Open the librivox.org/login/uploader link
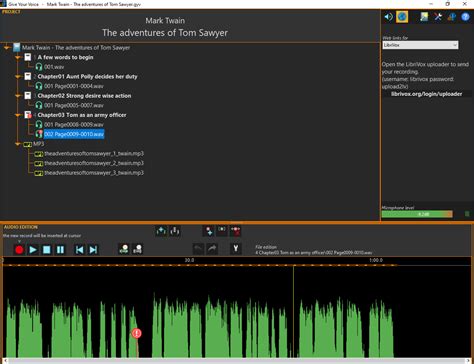 (426, 94)
